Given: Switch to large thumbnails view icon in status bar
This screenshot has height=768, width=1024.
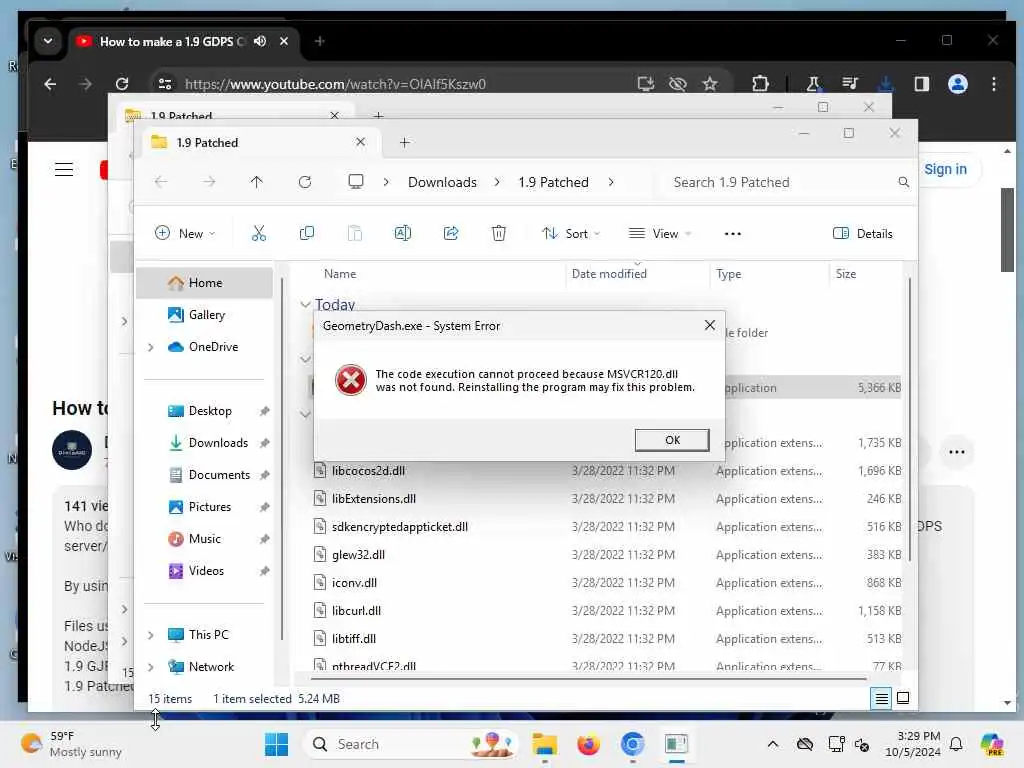Looking at the screenshot, I should click(903, 699).
